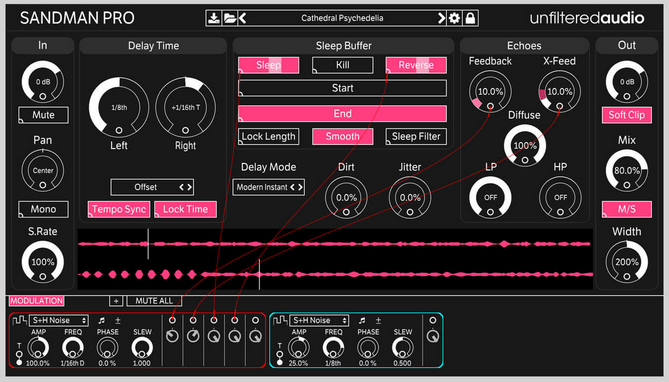This screenshot has height=382, width=669.
Task: Click modulation input jack below Dirt knob
Action: (346, 212)
